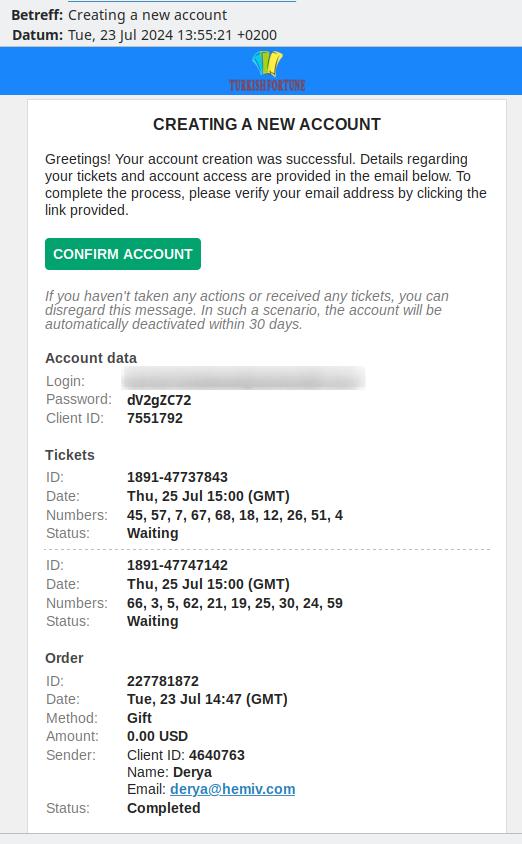Click the sender Client ID 4640763
The image size is (522, 844).
[217, 755]
